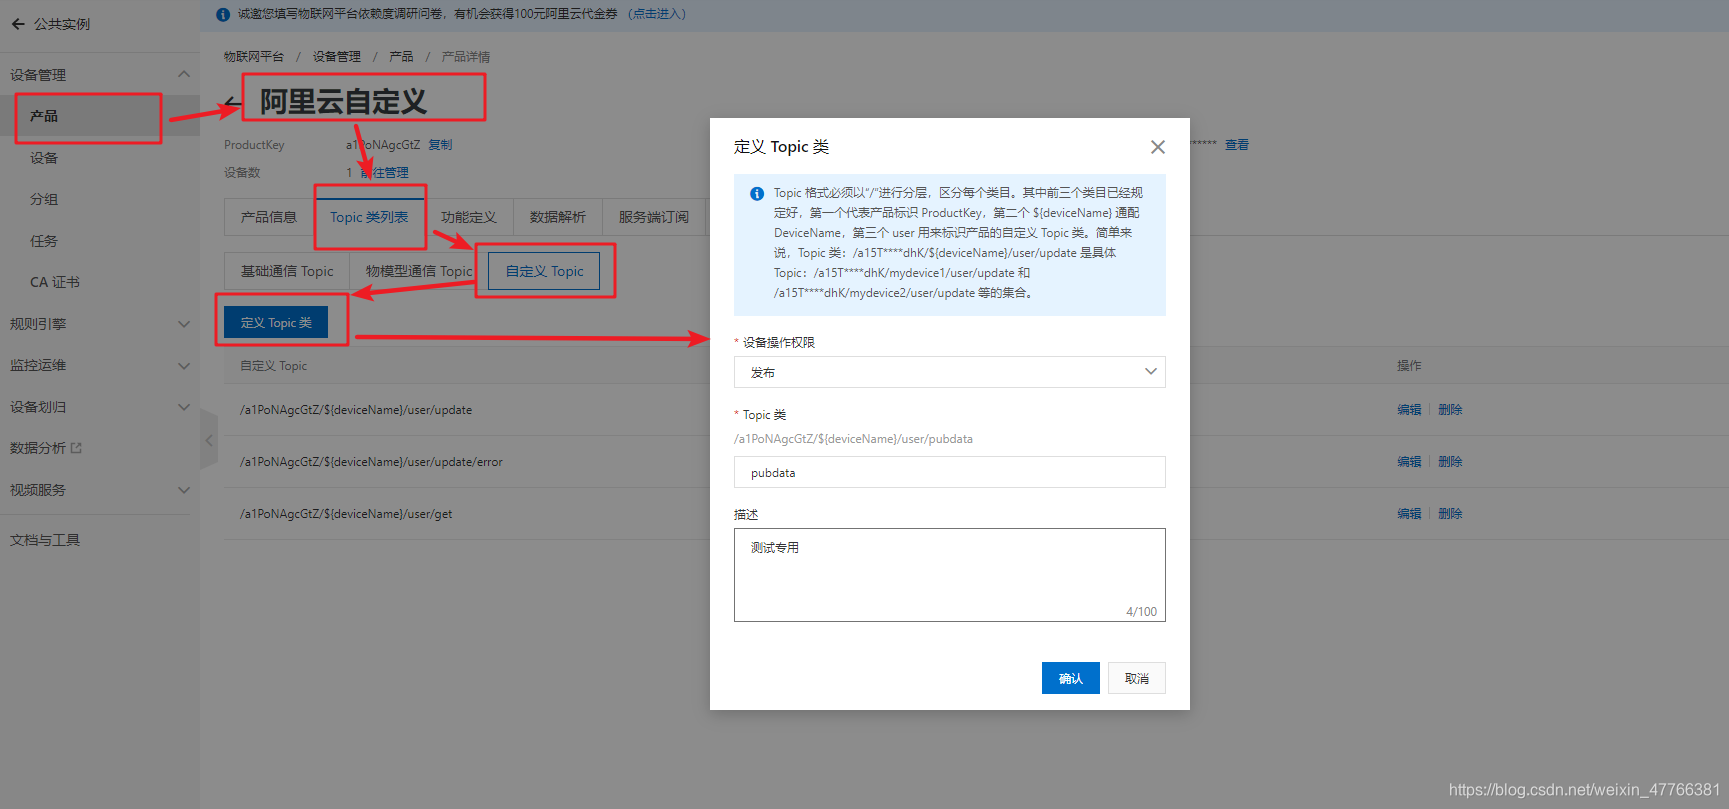Click the 定义 Topic 类 button
The image size is (1729, 809).
point(276,323)
